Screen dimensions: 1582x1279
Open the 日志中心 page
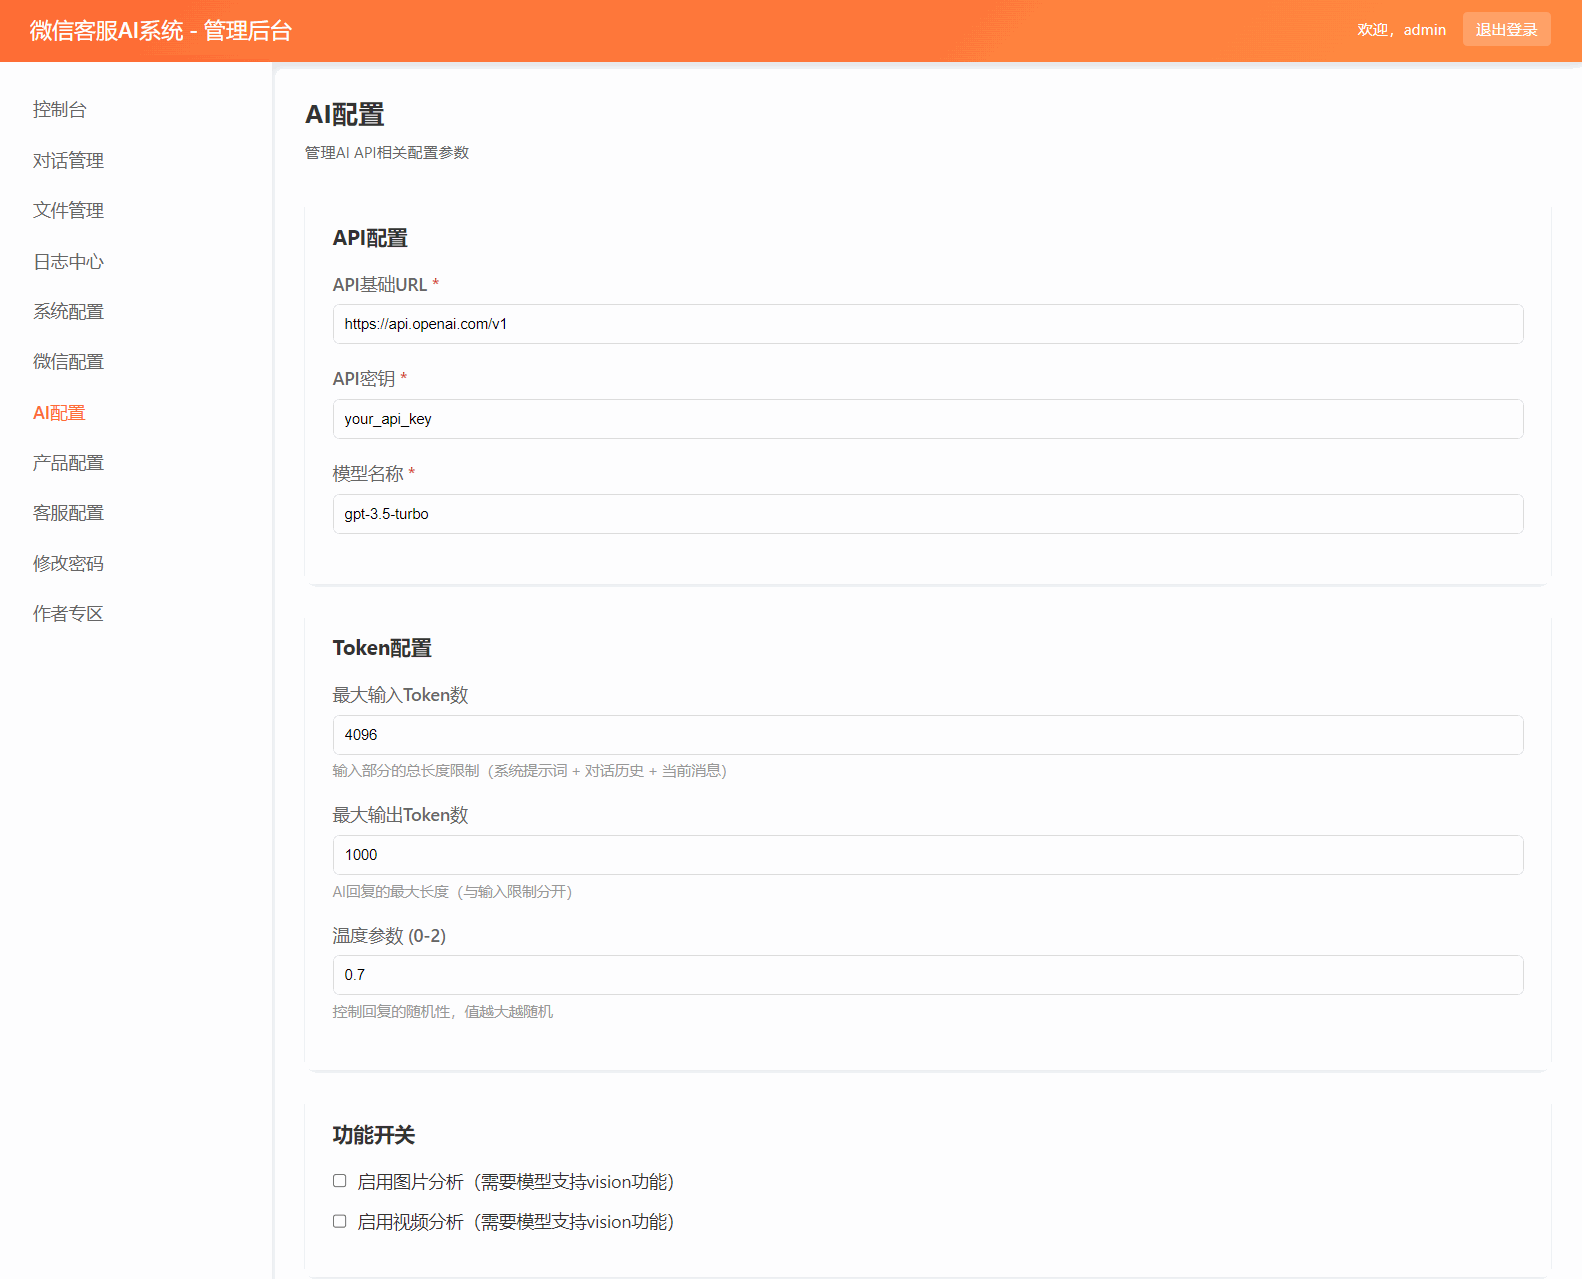pos(68,262)
